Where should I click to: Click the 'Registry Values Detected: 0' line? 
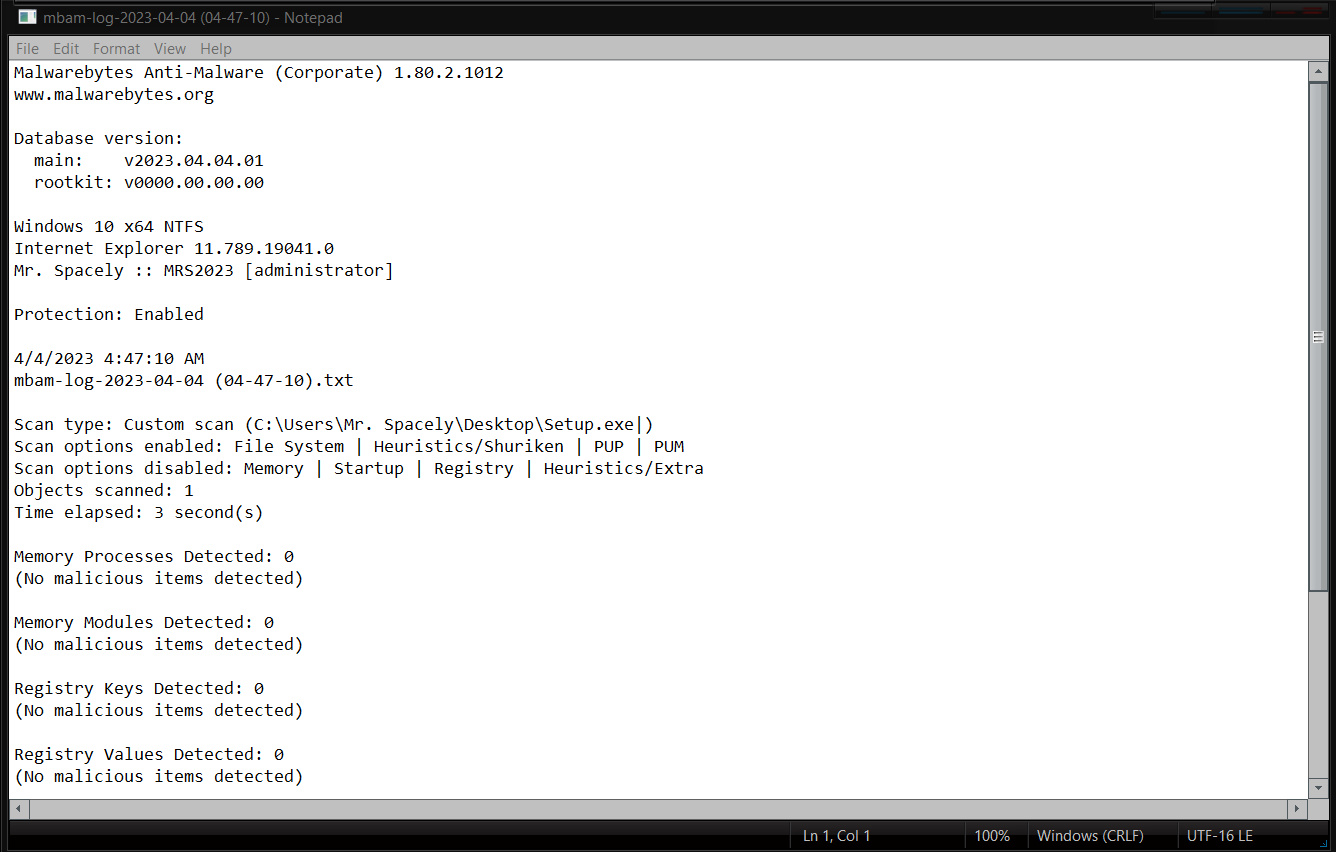point(149,755)
